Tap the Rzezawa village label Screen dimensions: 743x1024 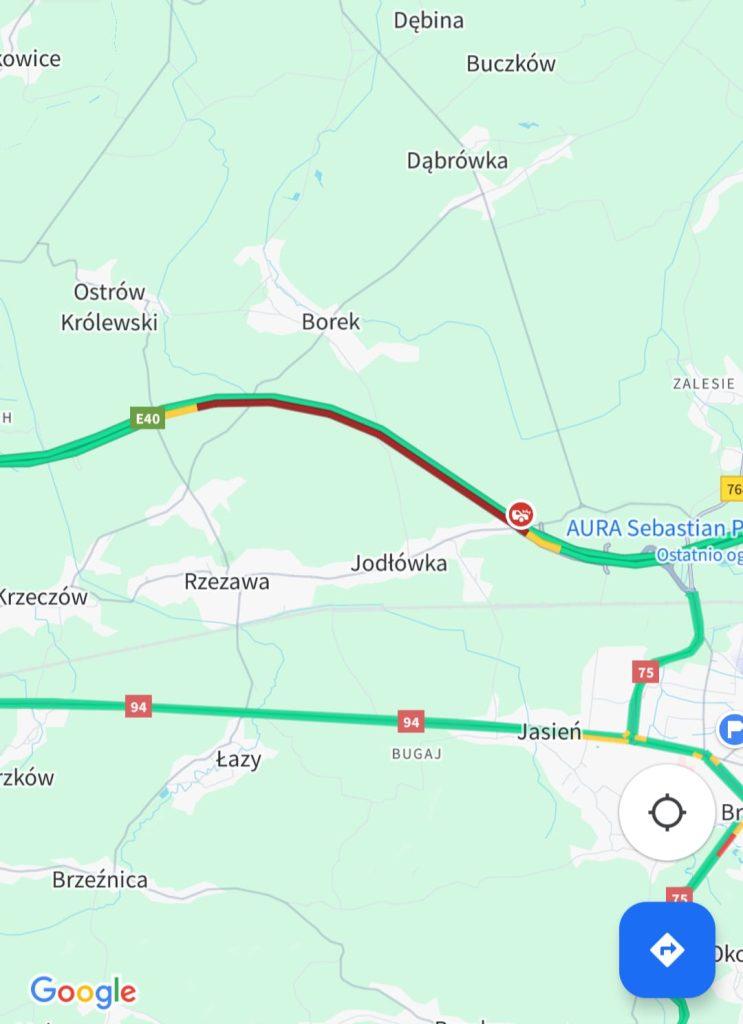coord(227,581)
